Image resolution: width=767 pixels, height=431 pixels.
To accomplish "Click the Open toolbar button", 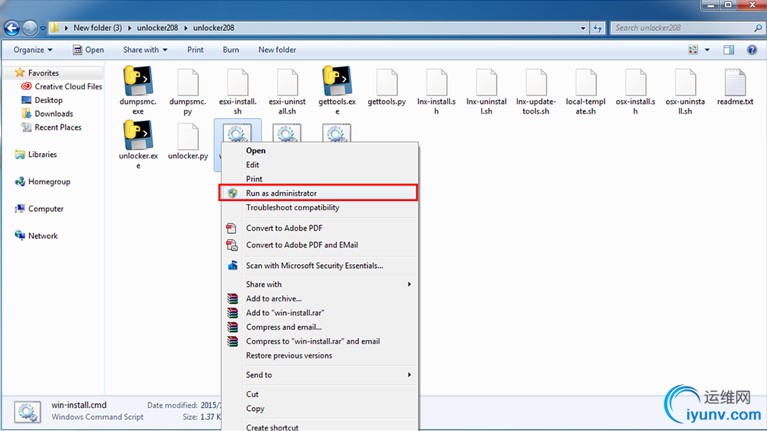I will (89, 50).
